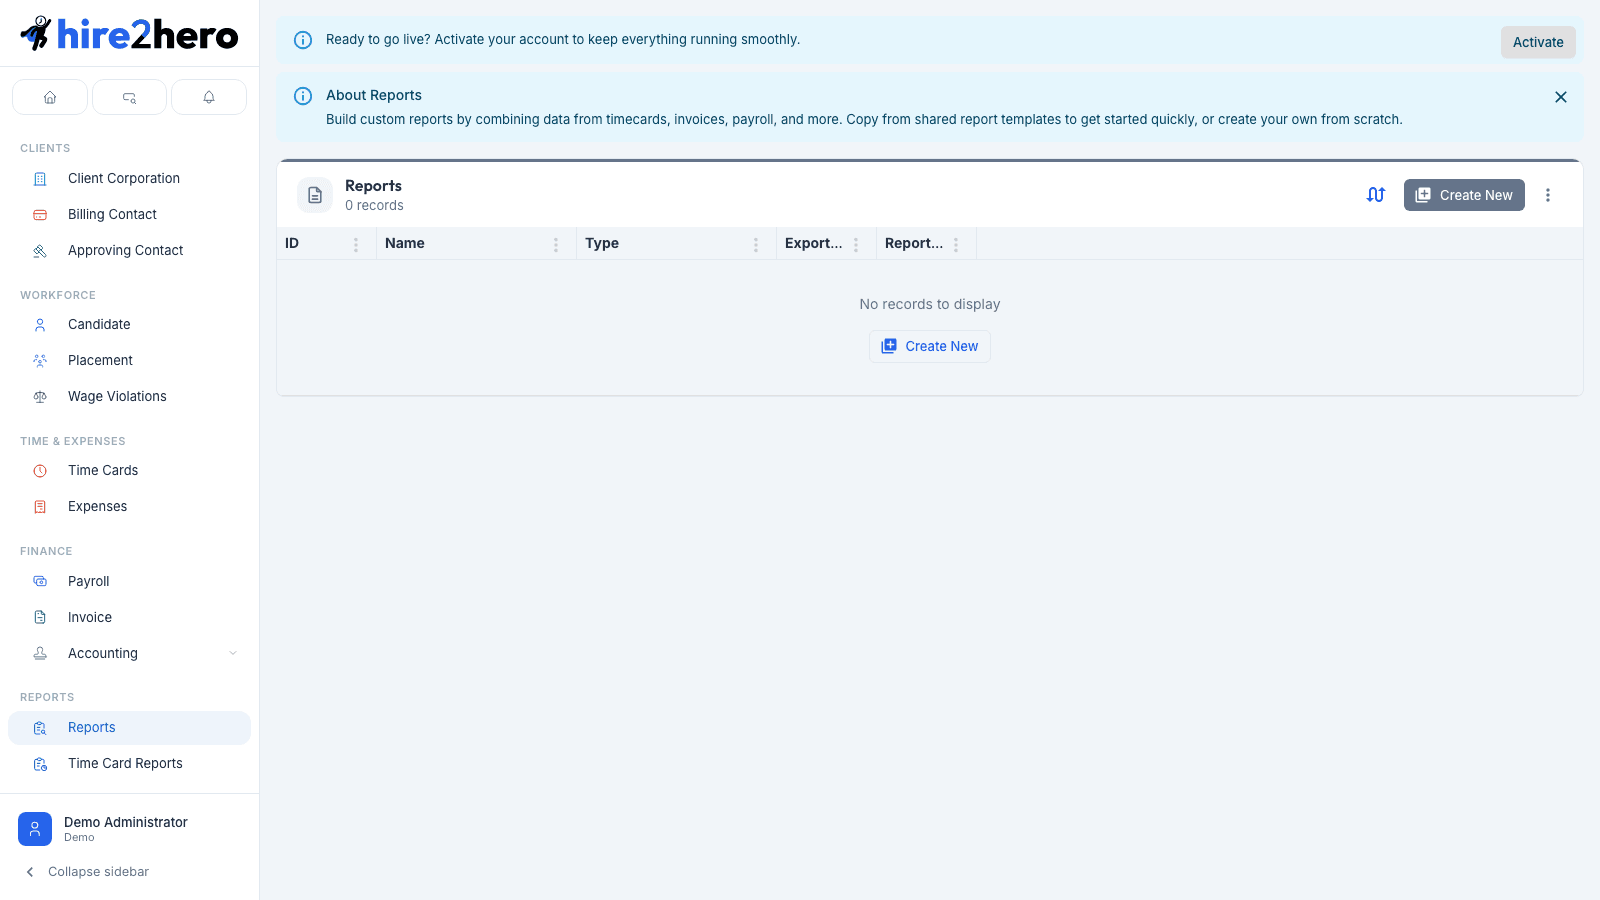
Task: Open the Name column options menu
Action: 556,244
